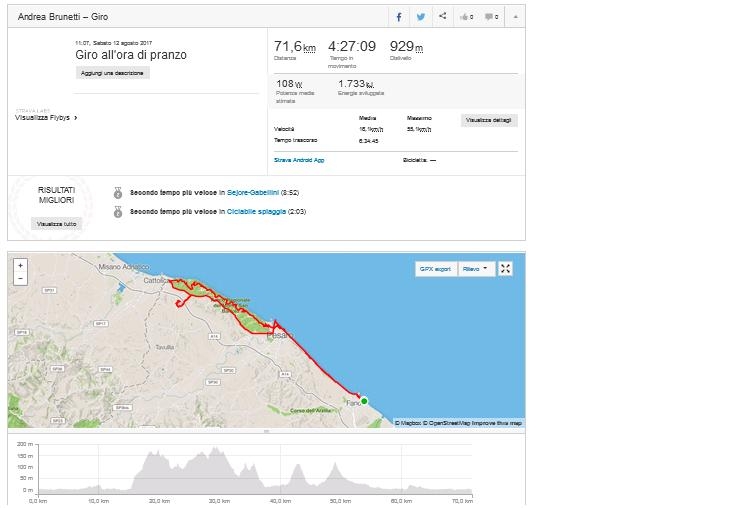Open the Ciclabile spiaggia segment link
This screenshot has height=508, width=739.
pyautogui.click(x=256, y=212)
